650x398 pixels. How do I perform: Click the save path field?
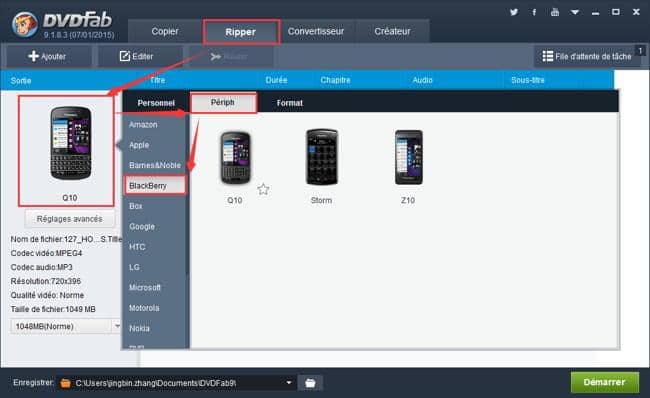coord(176,383)
